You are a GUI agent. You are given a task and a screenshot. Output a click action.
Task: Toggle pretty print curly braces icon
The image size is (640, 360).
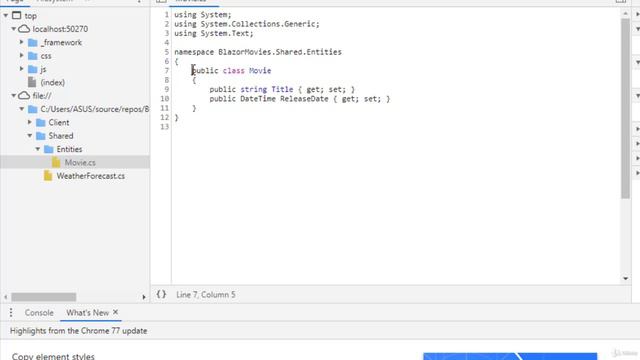coord(161,294)
